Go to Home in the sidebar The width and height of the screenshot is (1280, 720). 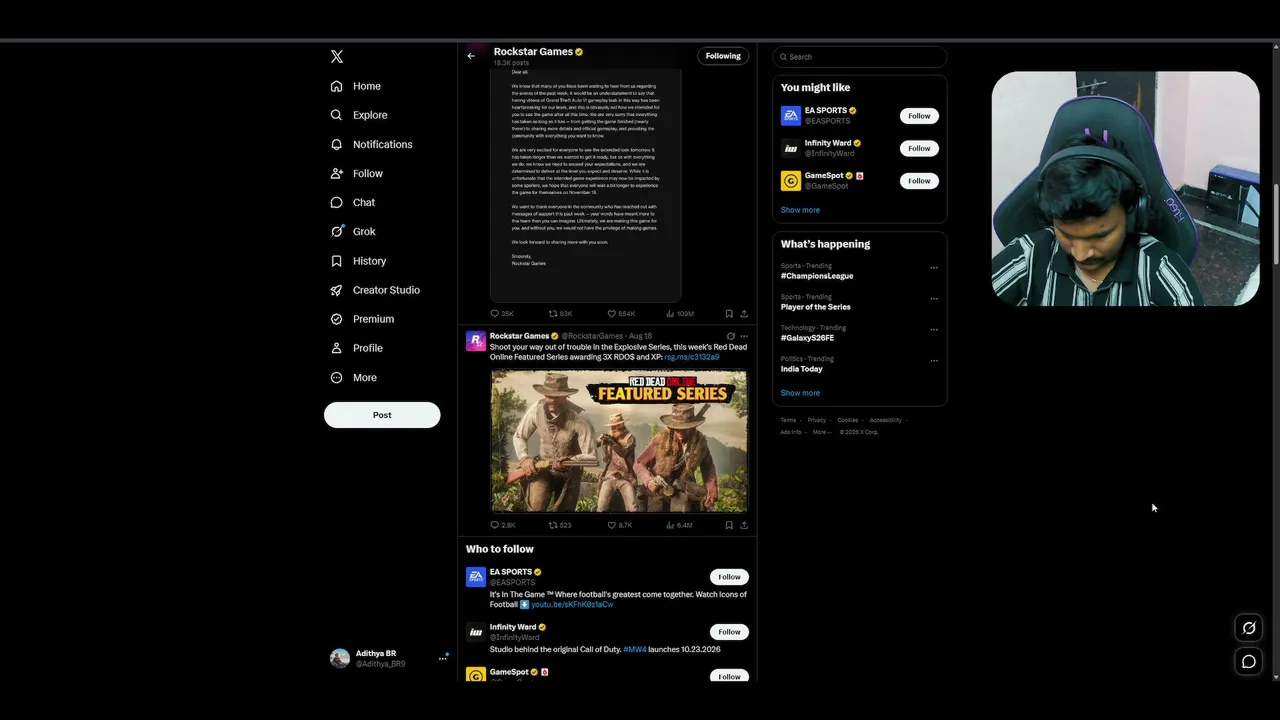pyautogui.click(x=355, y=86)
